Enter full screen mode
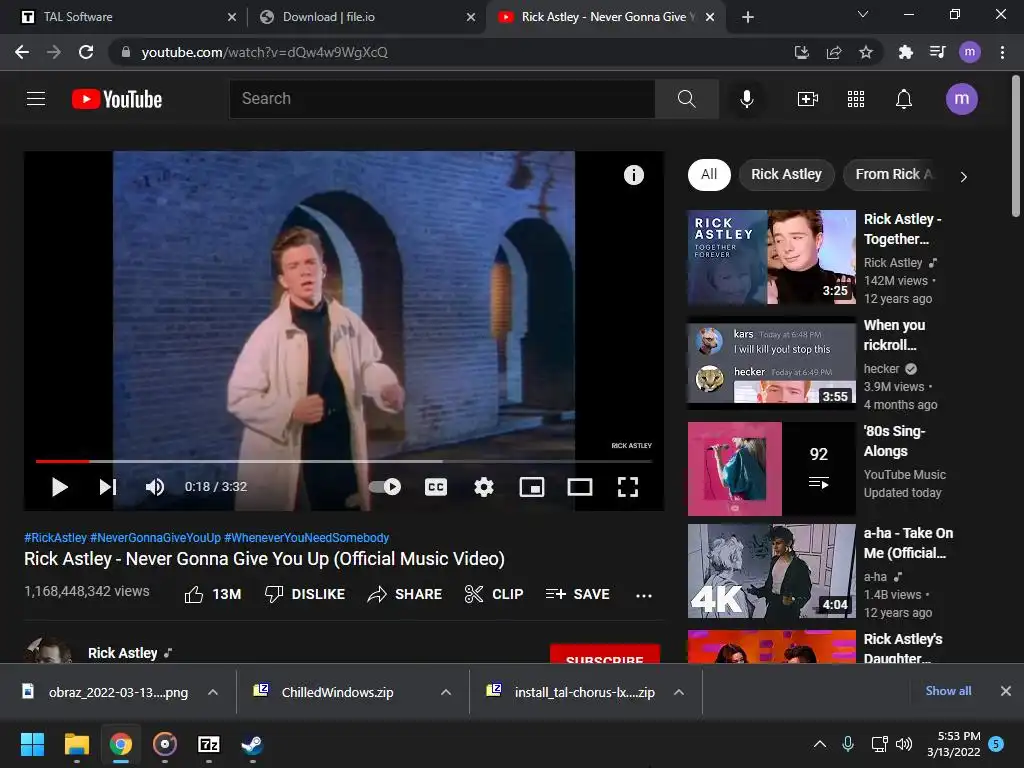Screen dimensions: 1024x768 [x=628, y=487]
